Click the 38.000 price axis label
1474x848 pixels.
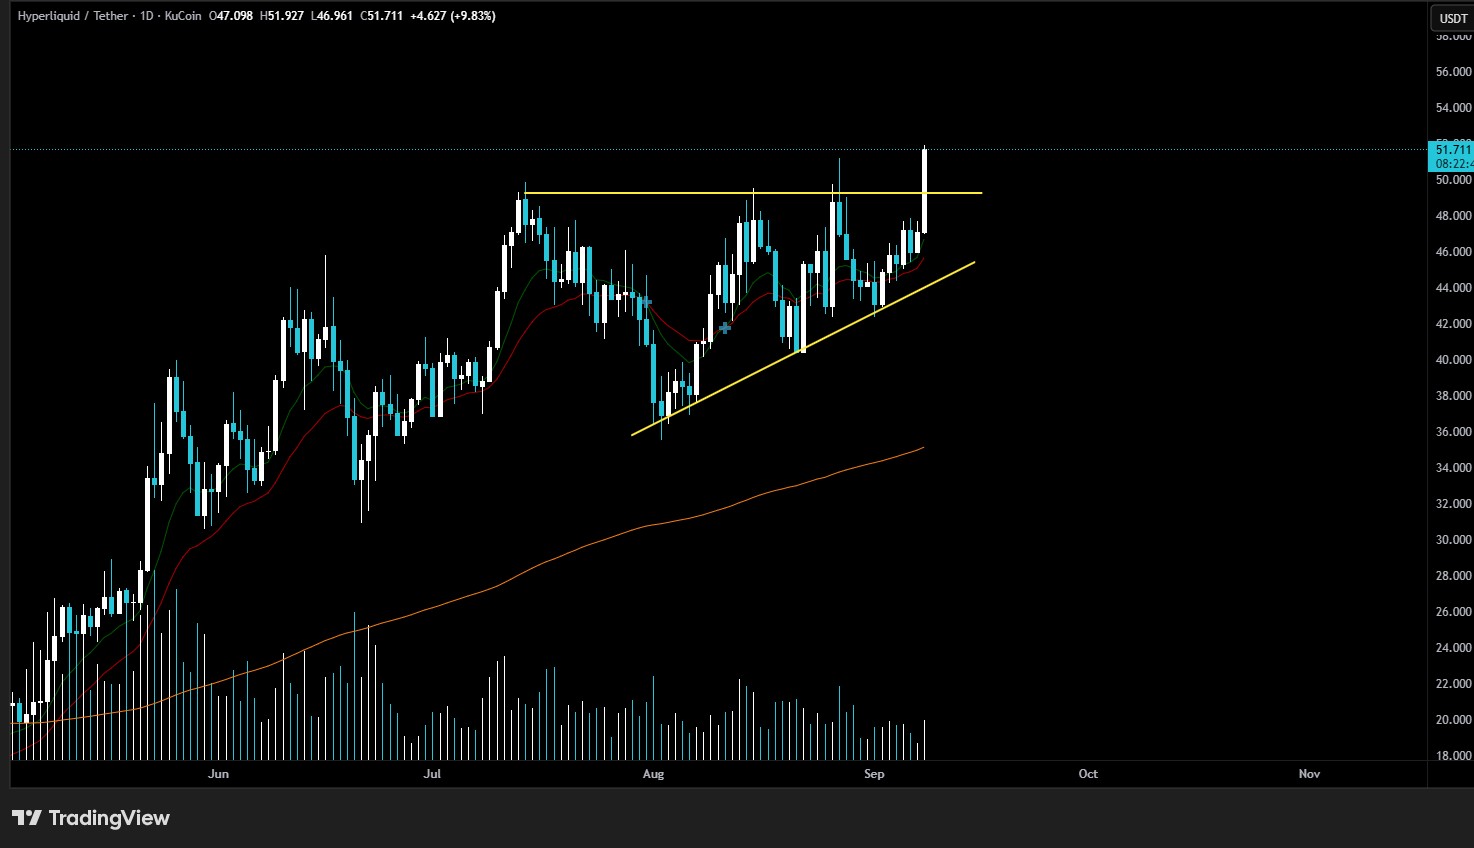1453,396
